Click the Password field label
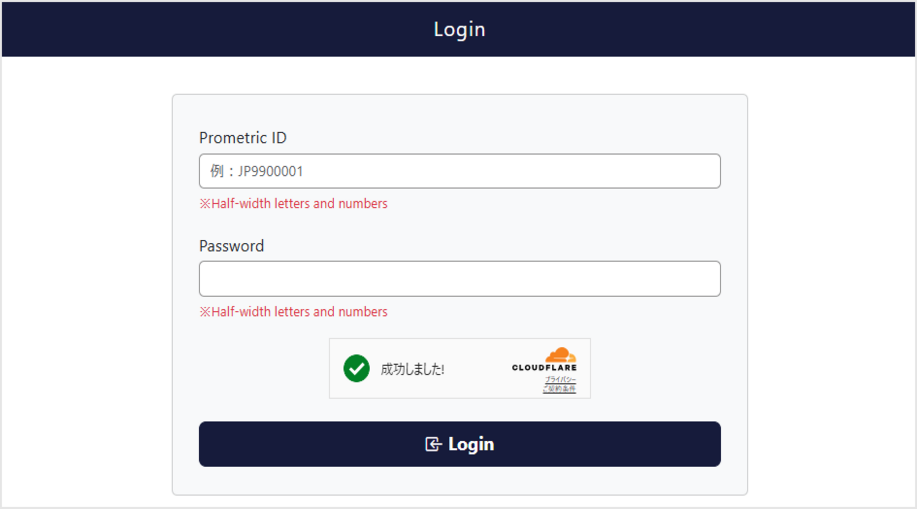The height and width of the screenshot is (509, 917). click(x=231, y=246)
